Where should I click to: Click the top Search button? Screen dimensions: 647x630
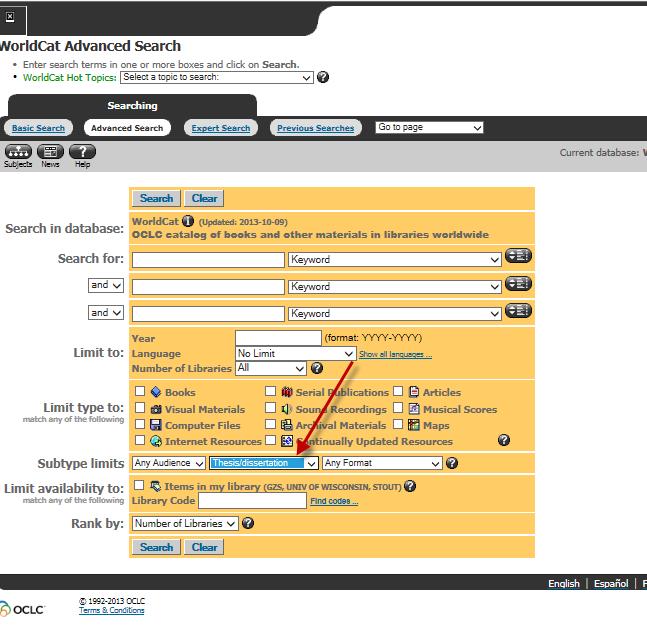point(156,198)
